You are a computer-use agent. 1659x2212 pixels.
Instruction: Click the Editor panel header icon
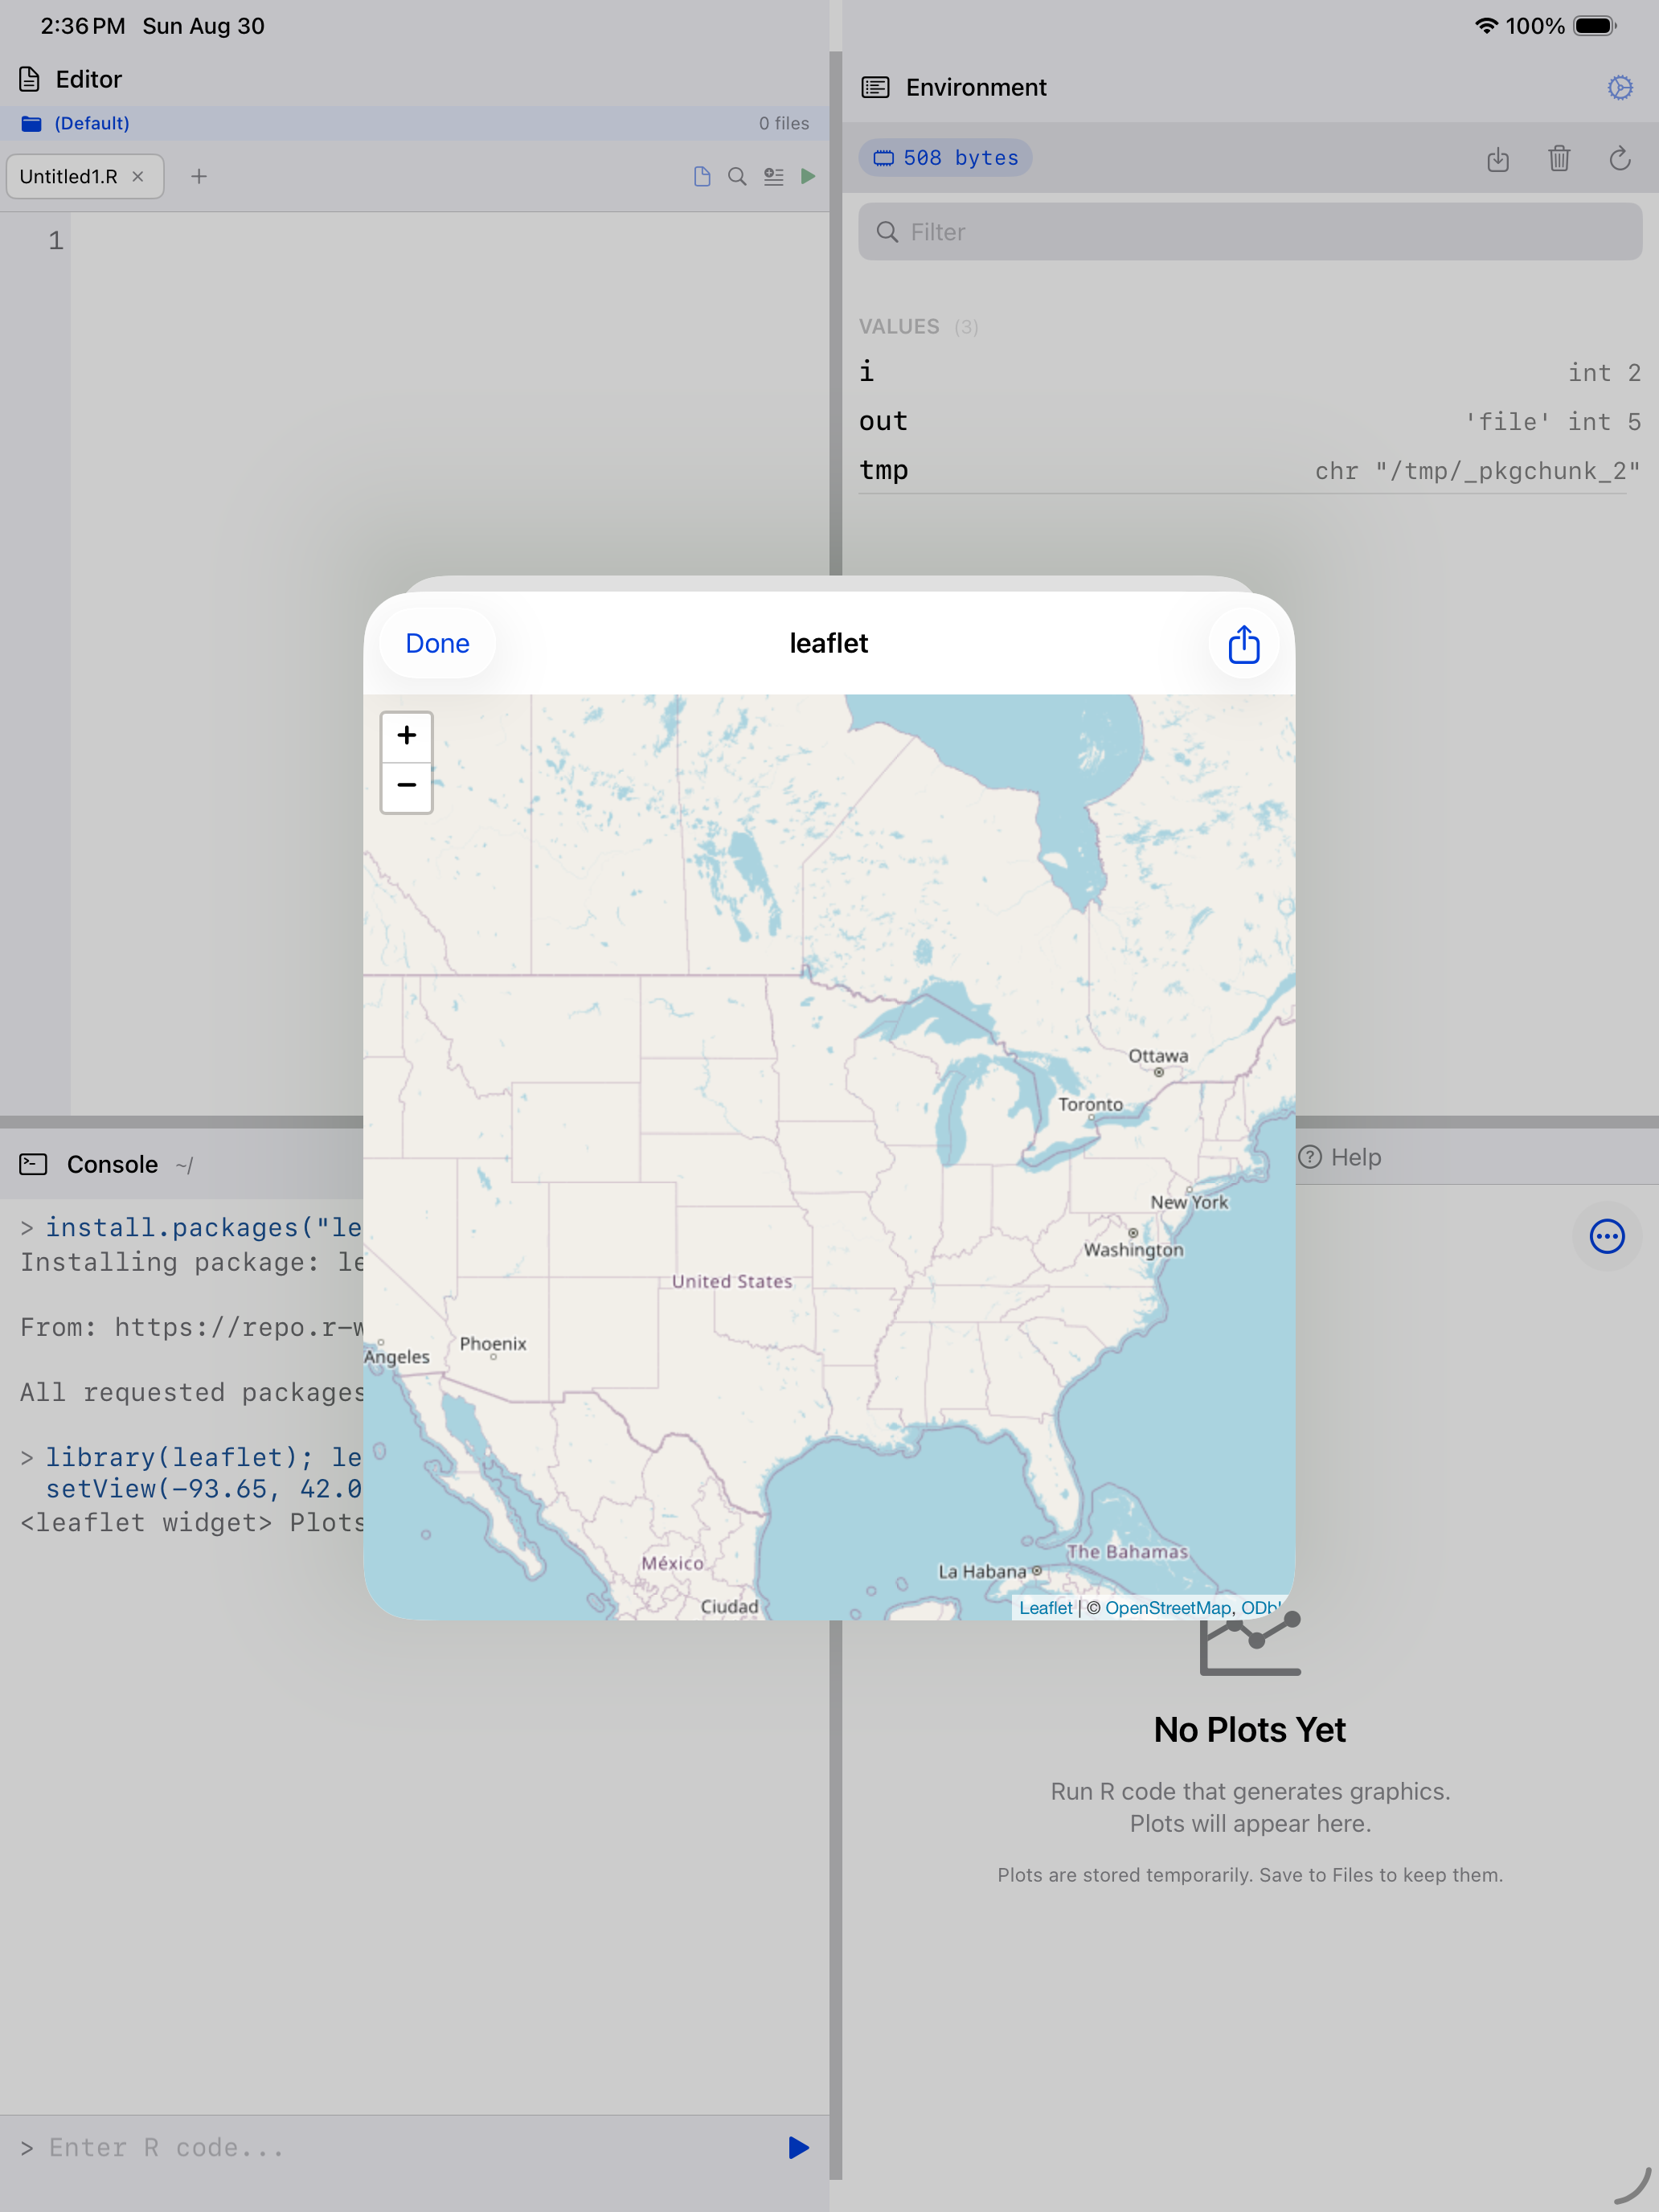[x=30, y=79]
